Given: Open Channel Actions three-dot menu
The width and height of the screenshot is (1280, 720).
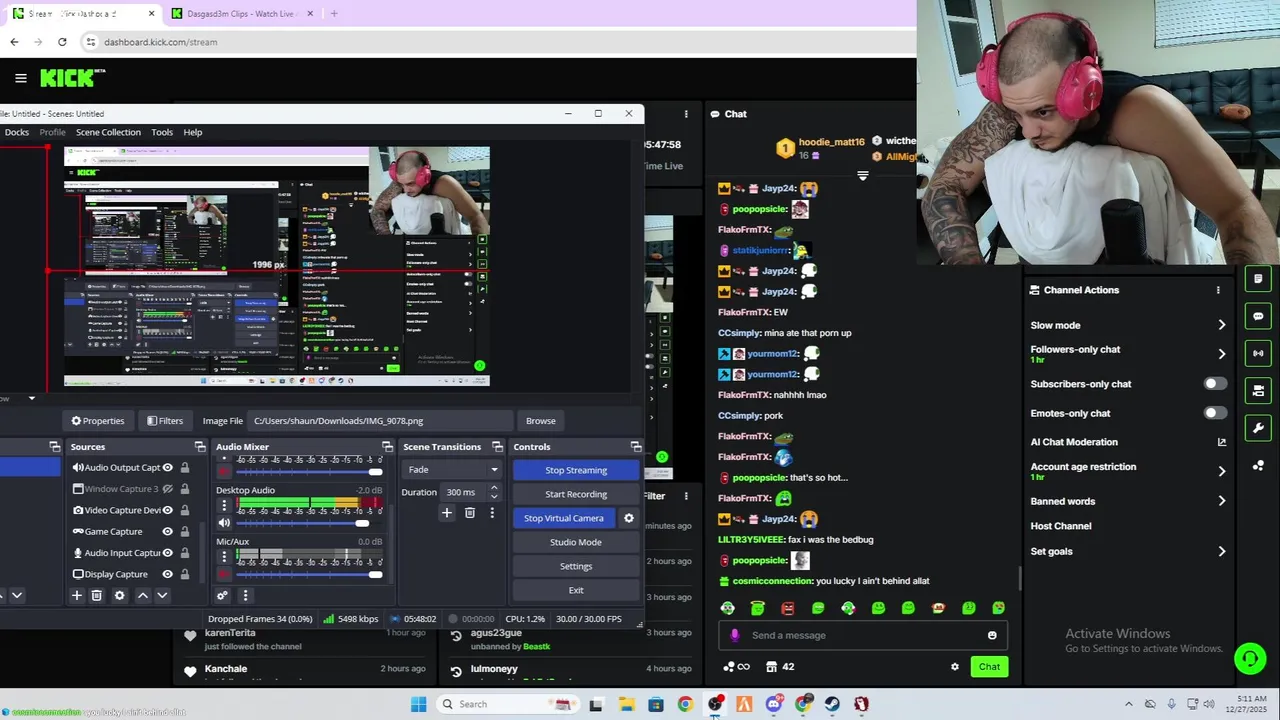Looking at the screenshot, I should point(1218,290).
